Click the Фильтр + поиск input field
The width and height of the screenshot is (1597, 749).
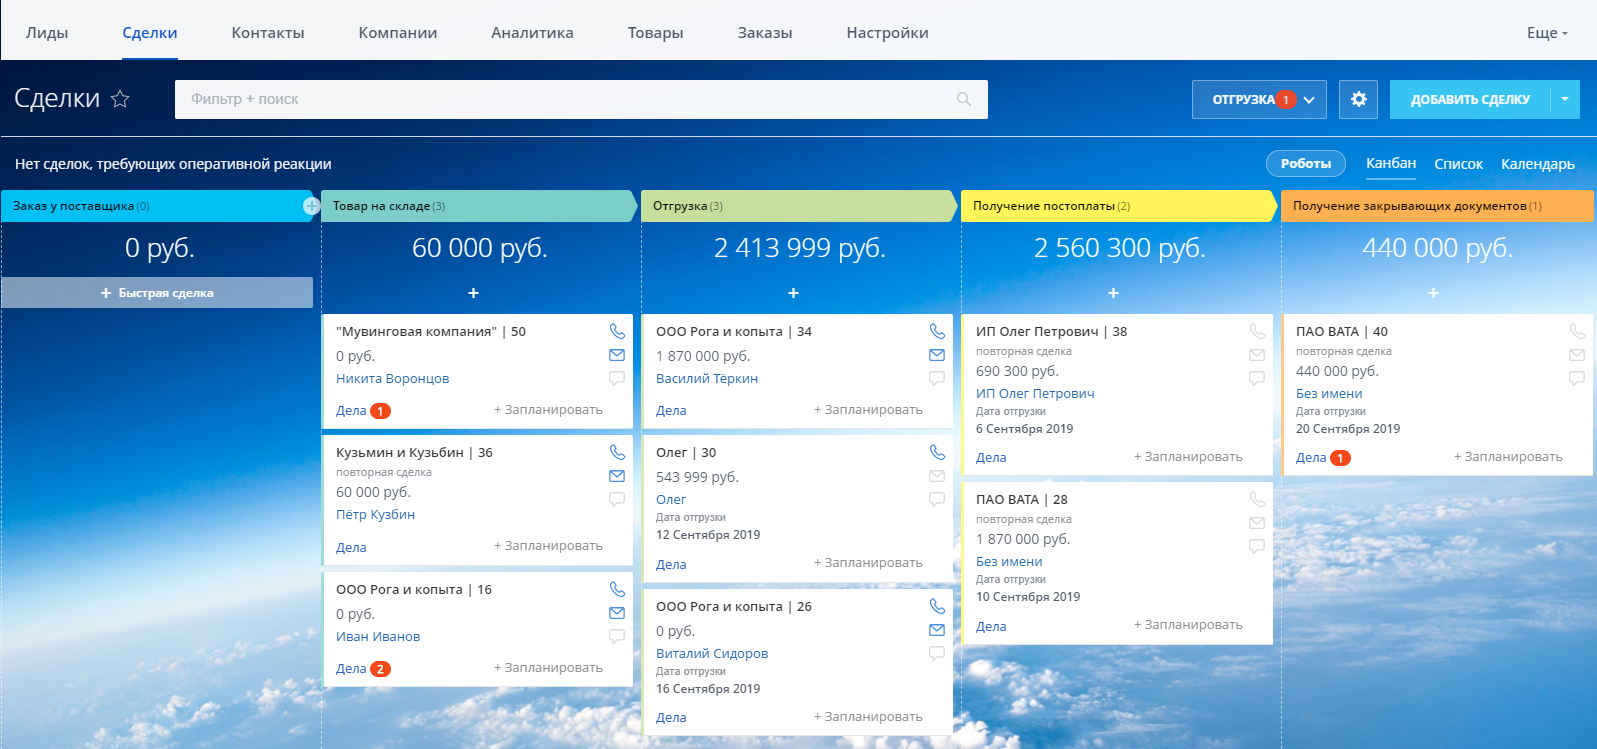[560, 99]
